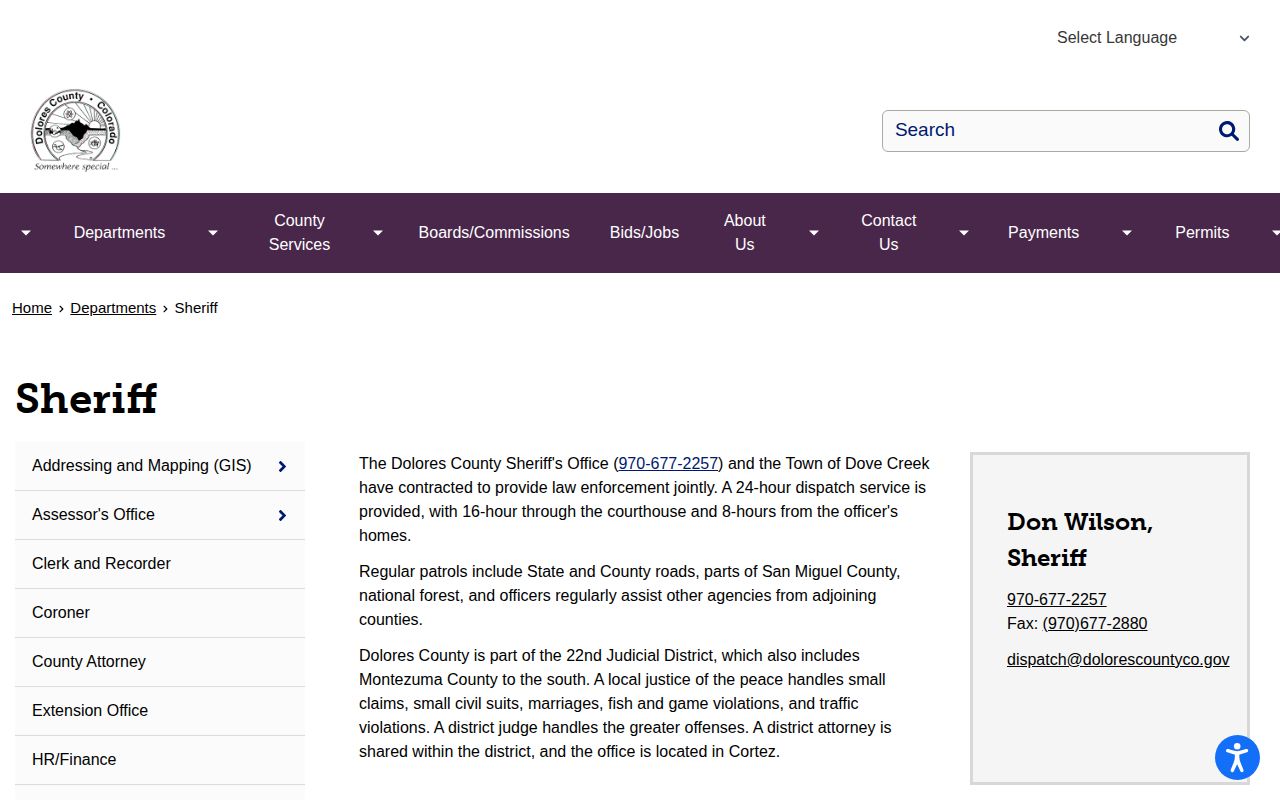Expand the Payments menu arrow
This screenshot has height=800, width=1280.
(1127, 233)
